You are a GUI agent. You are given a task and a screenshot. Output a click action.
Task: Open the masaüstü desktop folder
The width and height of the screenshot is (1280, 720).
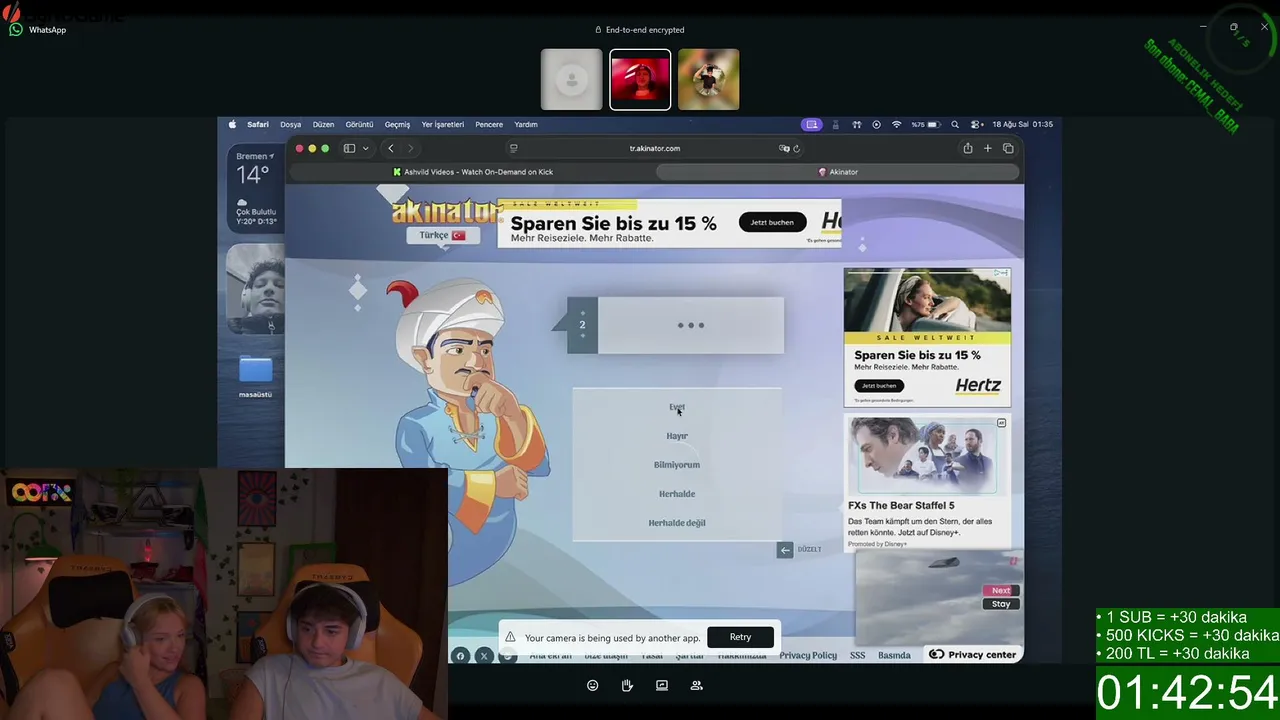pos(255,376)
